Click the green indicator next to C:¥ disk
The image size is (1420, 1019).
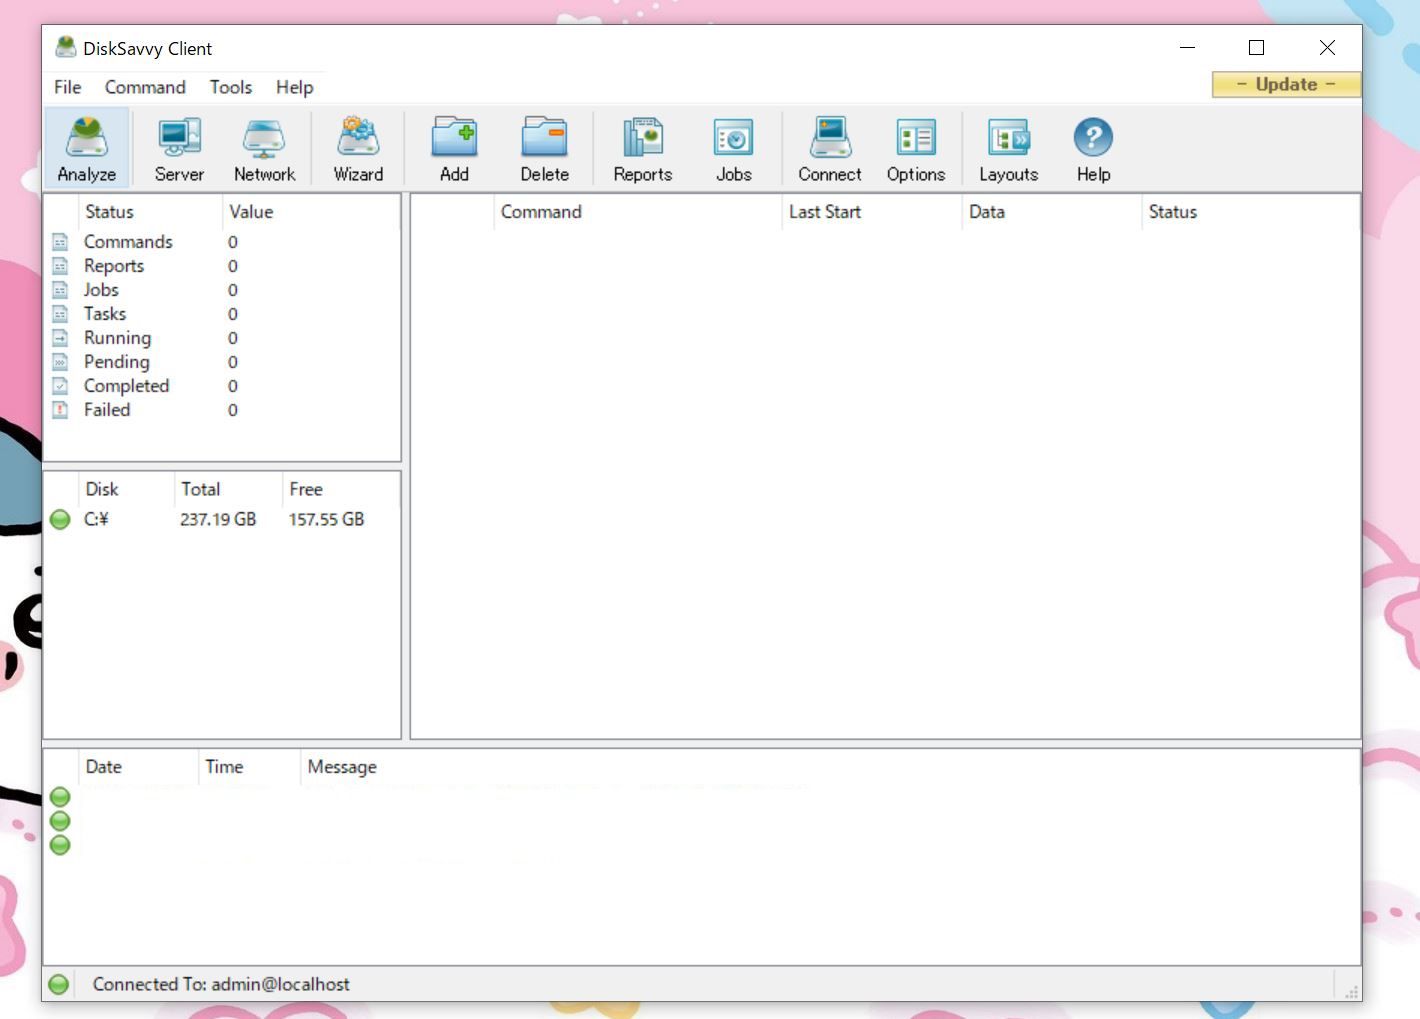[x=60, y=519]
